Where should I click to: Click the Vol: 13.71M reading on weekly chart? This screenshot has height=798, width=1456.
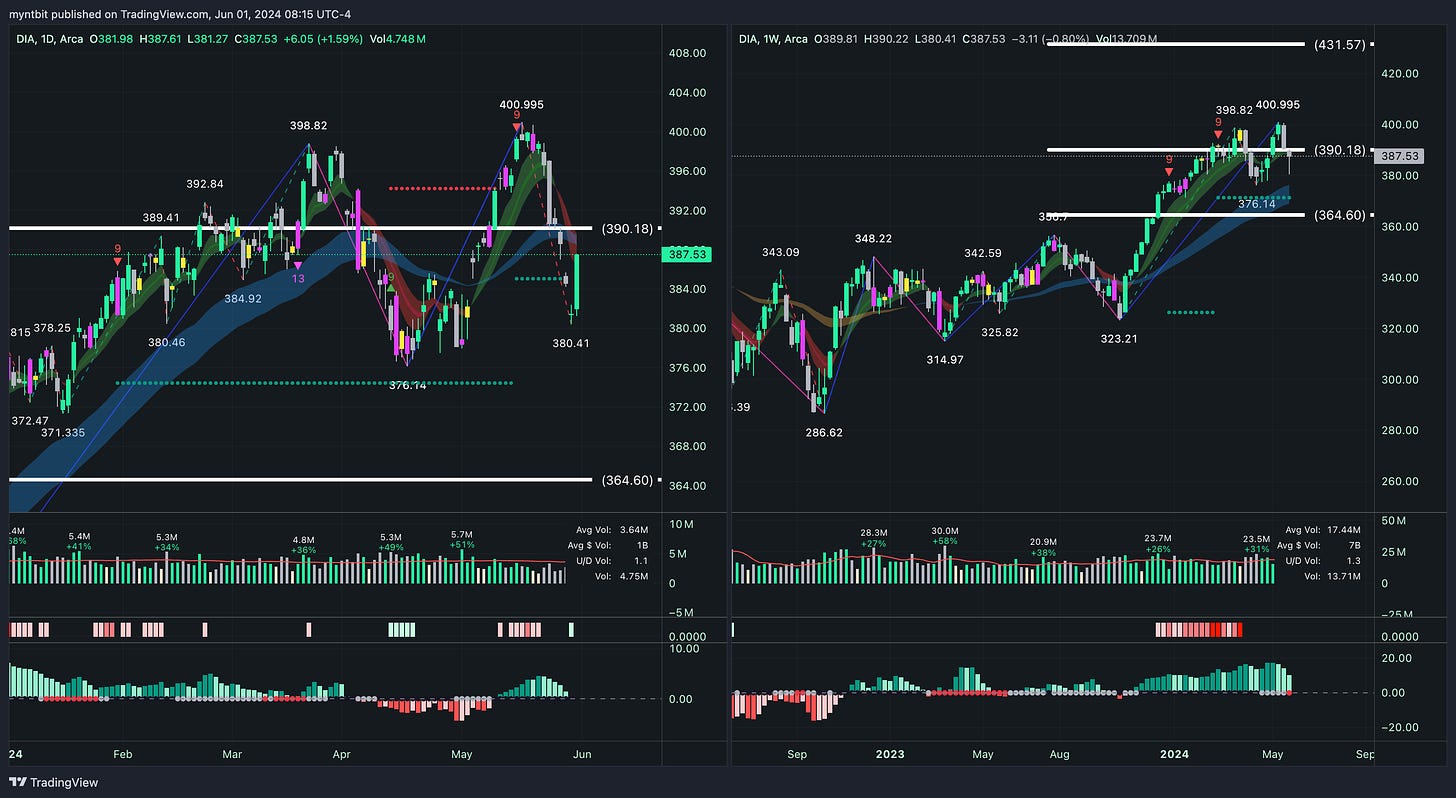(x=1333, y=576)
